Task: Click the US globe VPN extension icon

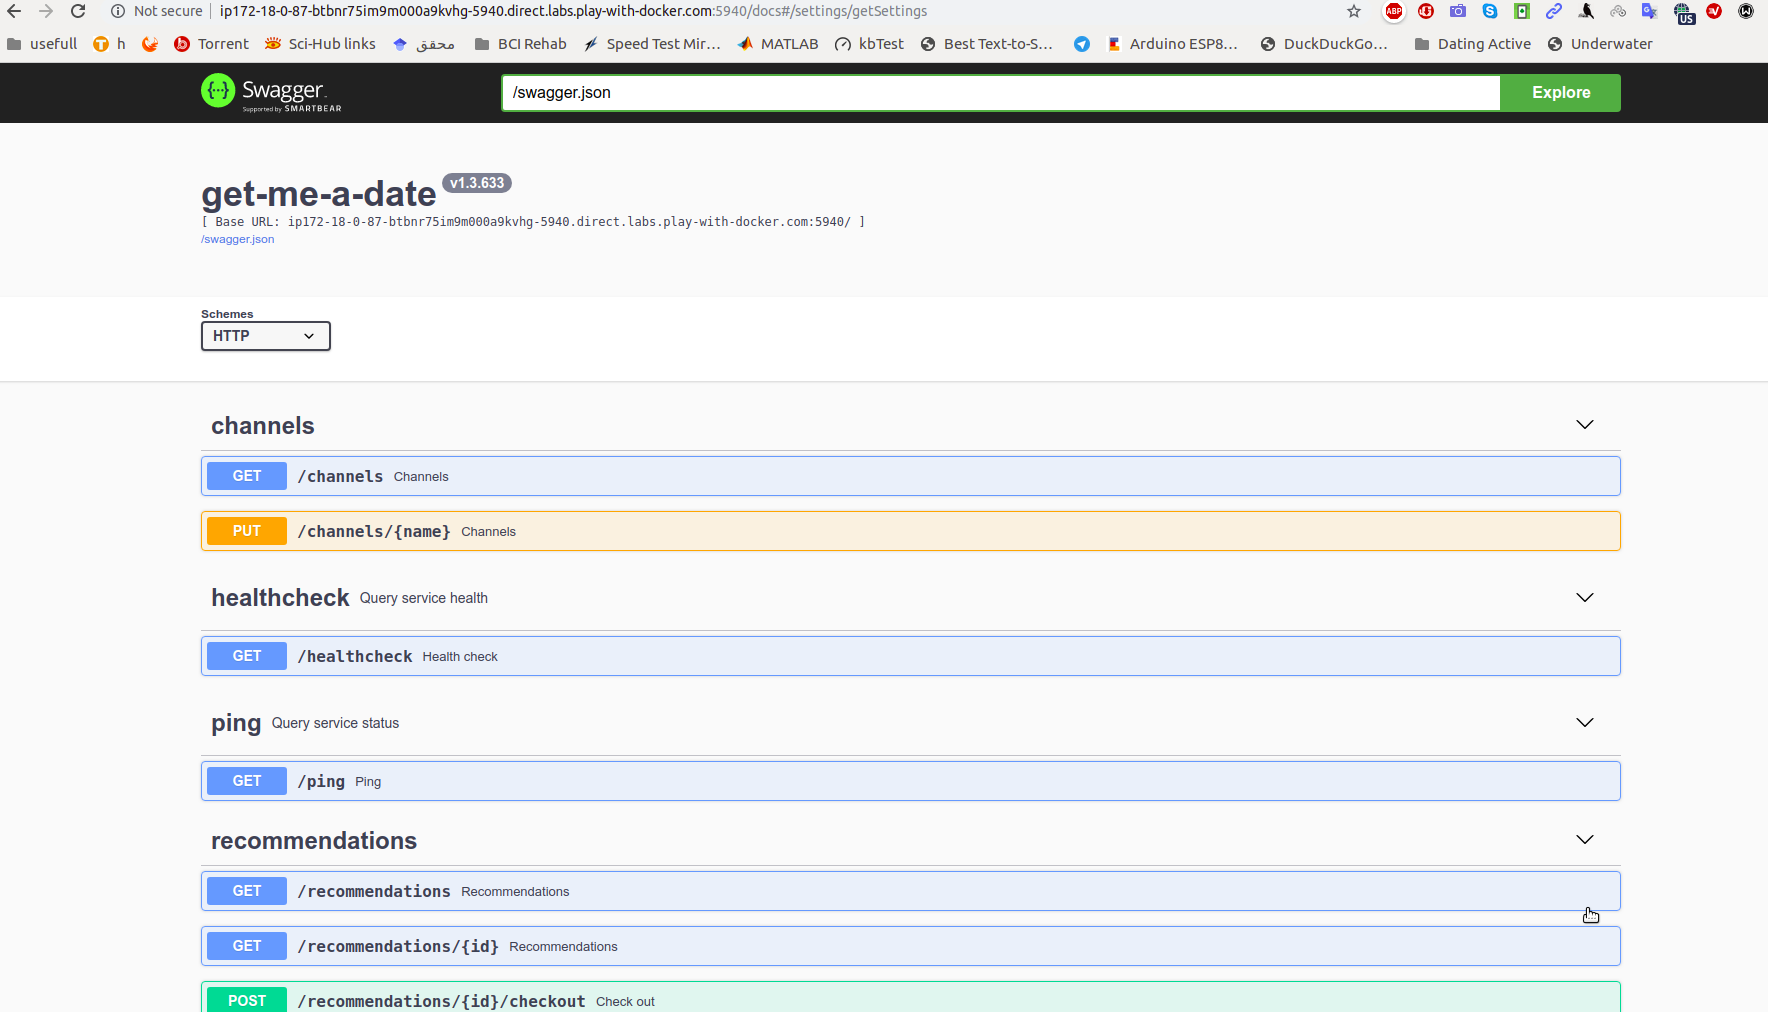Action: point(1684,13)
